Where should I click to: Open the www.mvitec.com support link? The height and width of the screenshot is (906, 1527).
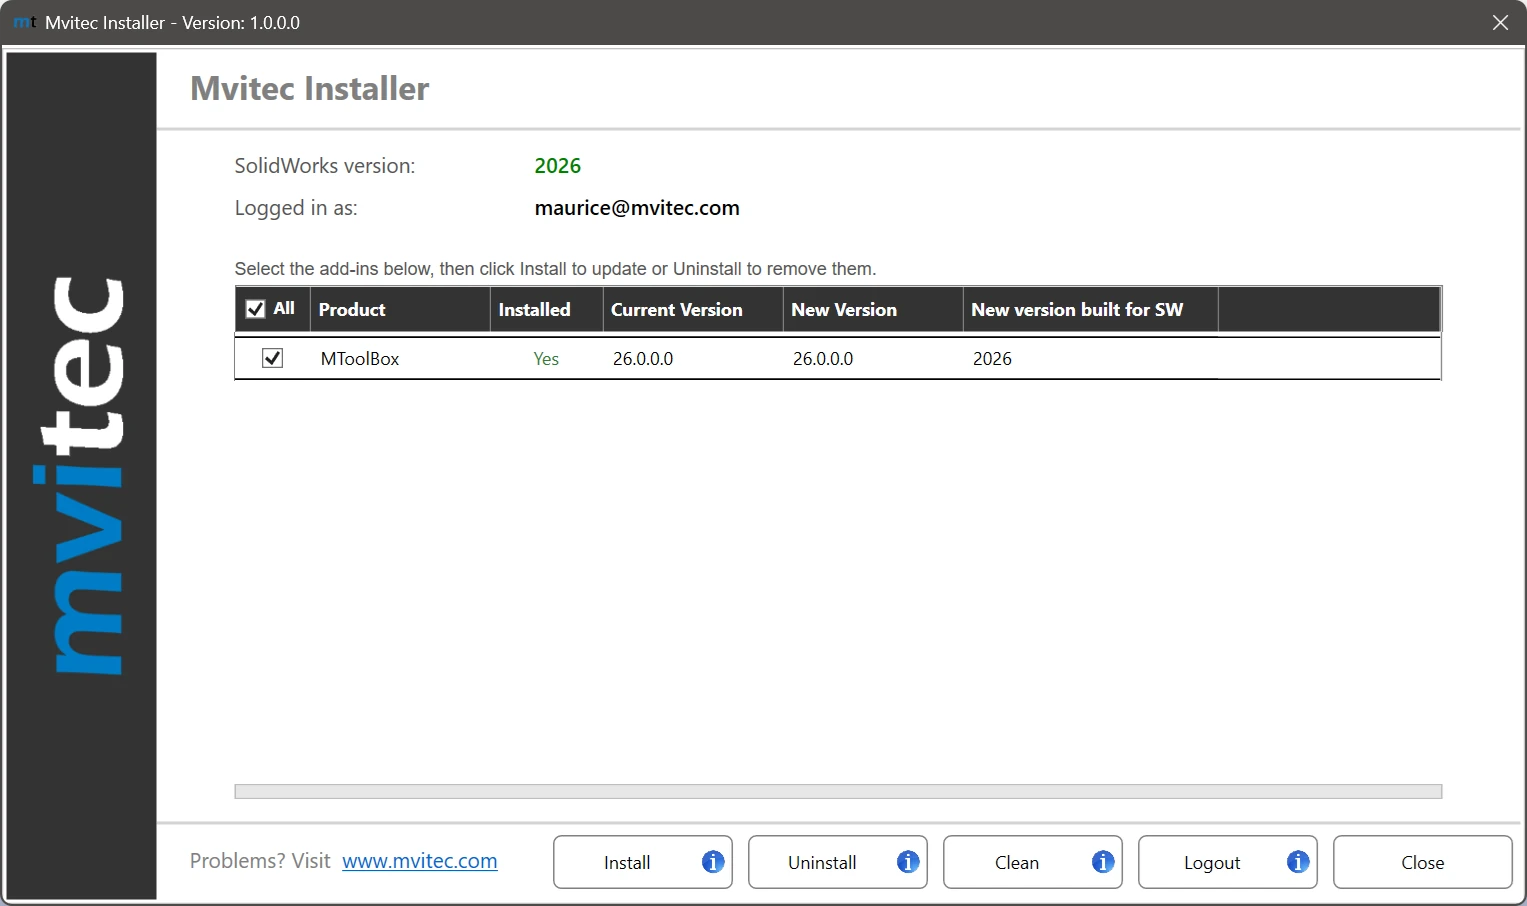click(419, 860)
